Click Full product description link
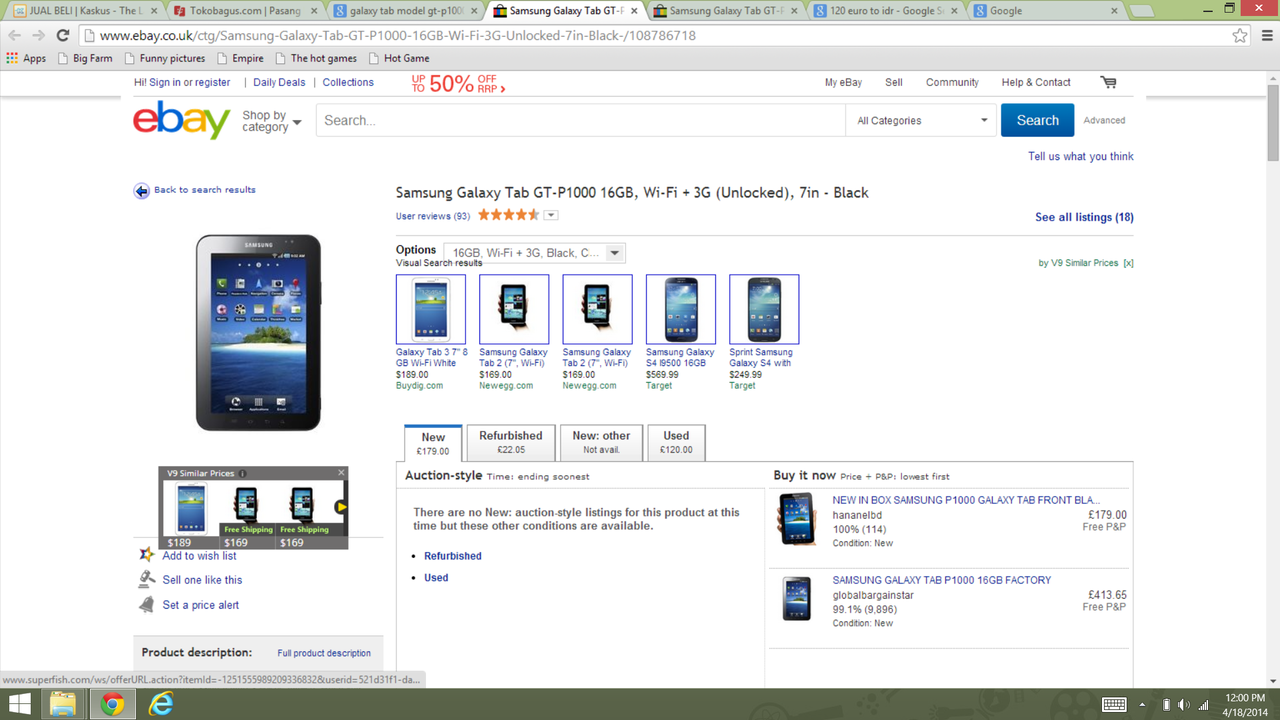1280x720 pixels. (324, 653)
